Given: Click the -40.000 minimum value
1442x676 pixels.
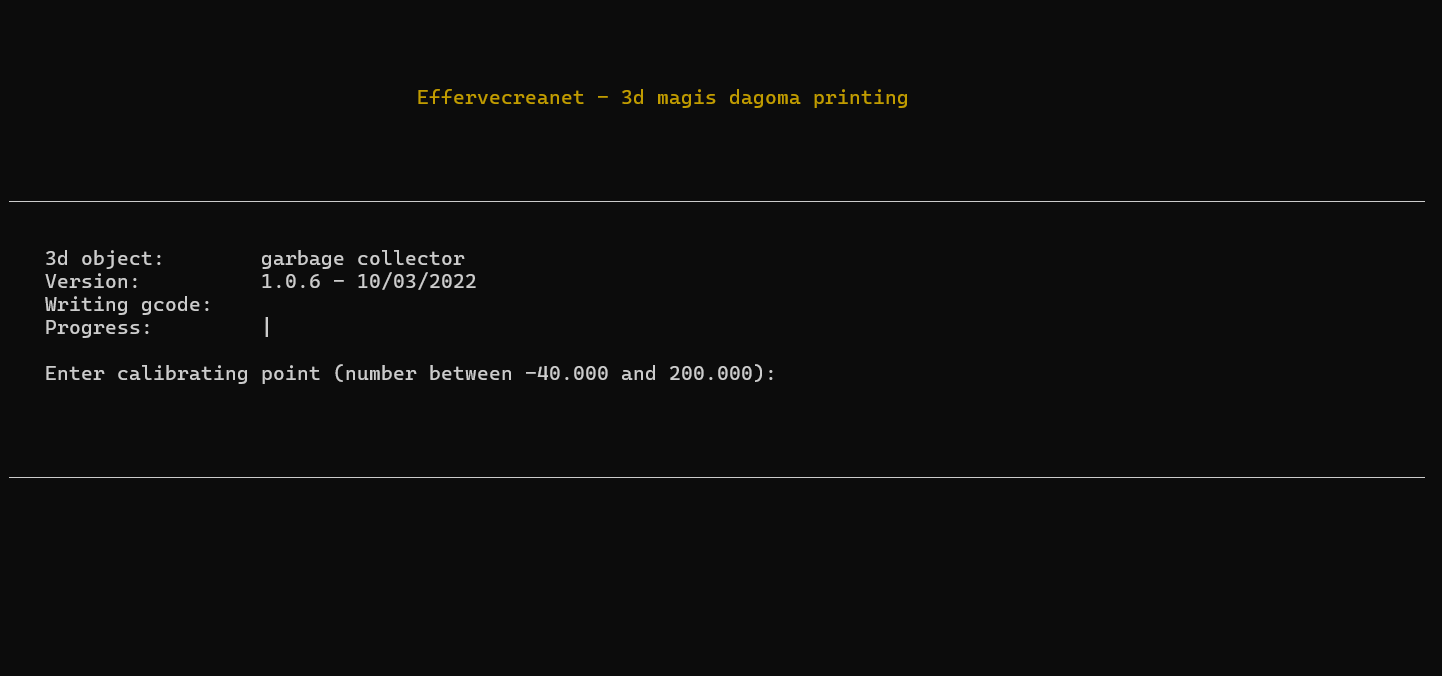Looking at the screenshot, I should pos(567,374).
